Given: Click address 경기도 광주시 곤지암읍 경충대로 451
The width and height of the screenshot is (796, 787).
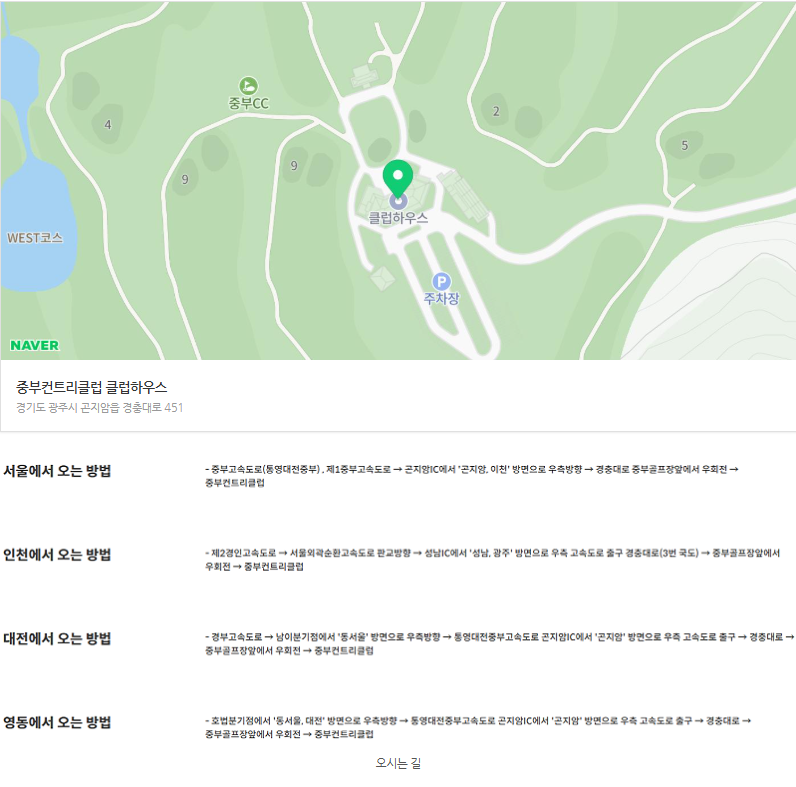Looking at the screenshot, I should tap(100, 407).
